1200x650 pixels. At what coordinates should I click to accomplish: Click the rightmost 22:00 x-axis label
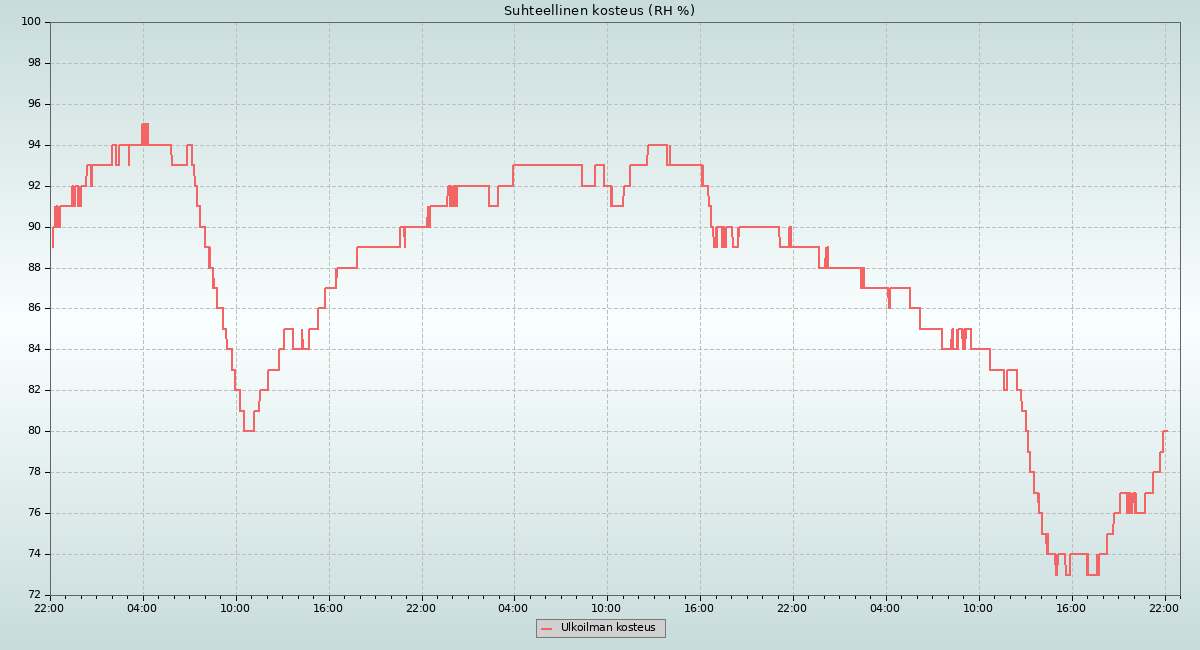pyautogui.click(x=1164, y=607)
